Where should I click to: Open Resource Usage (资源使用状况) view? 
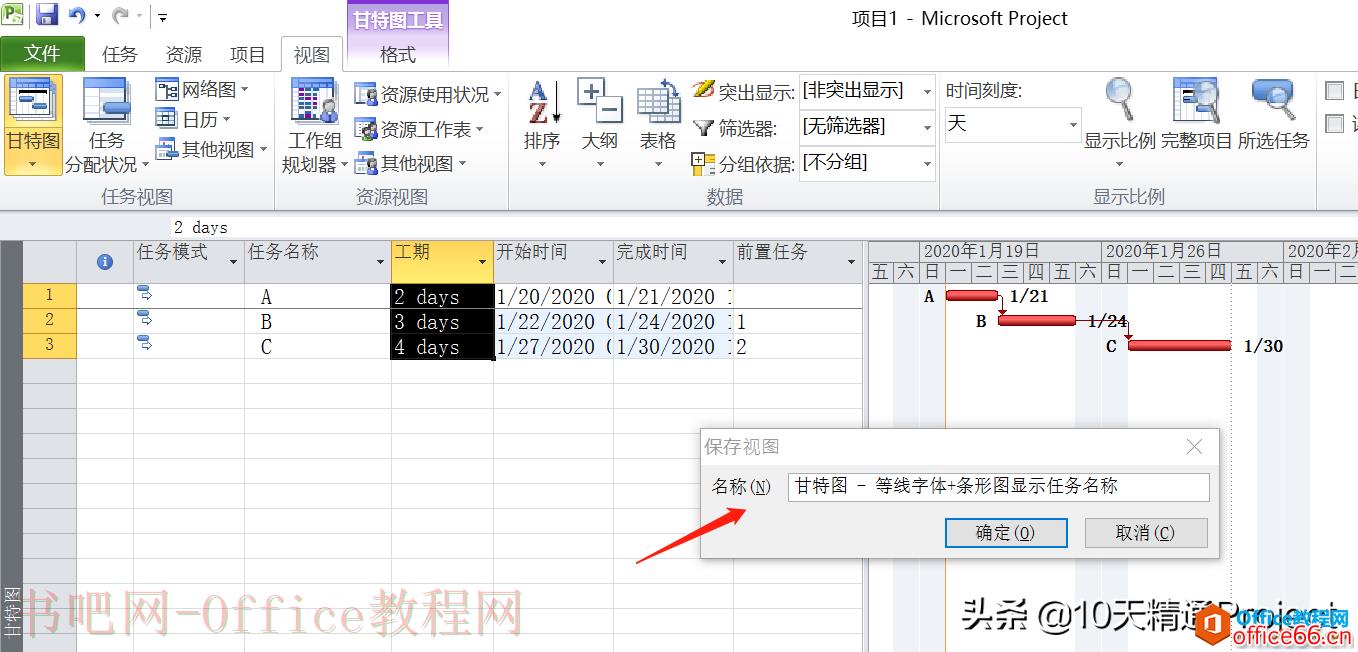point(428,95)
